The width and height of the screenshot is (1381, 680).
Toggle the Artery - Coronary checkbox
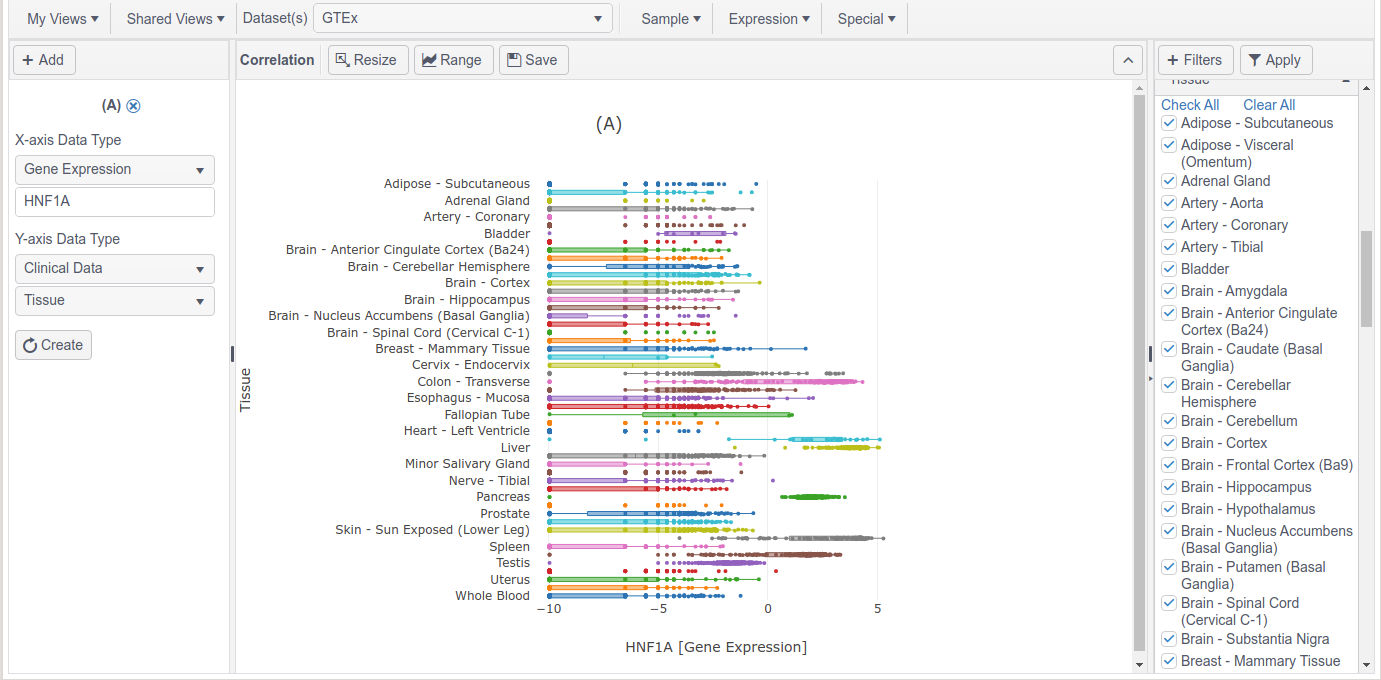click(x=1168, y=225)
